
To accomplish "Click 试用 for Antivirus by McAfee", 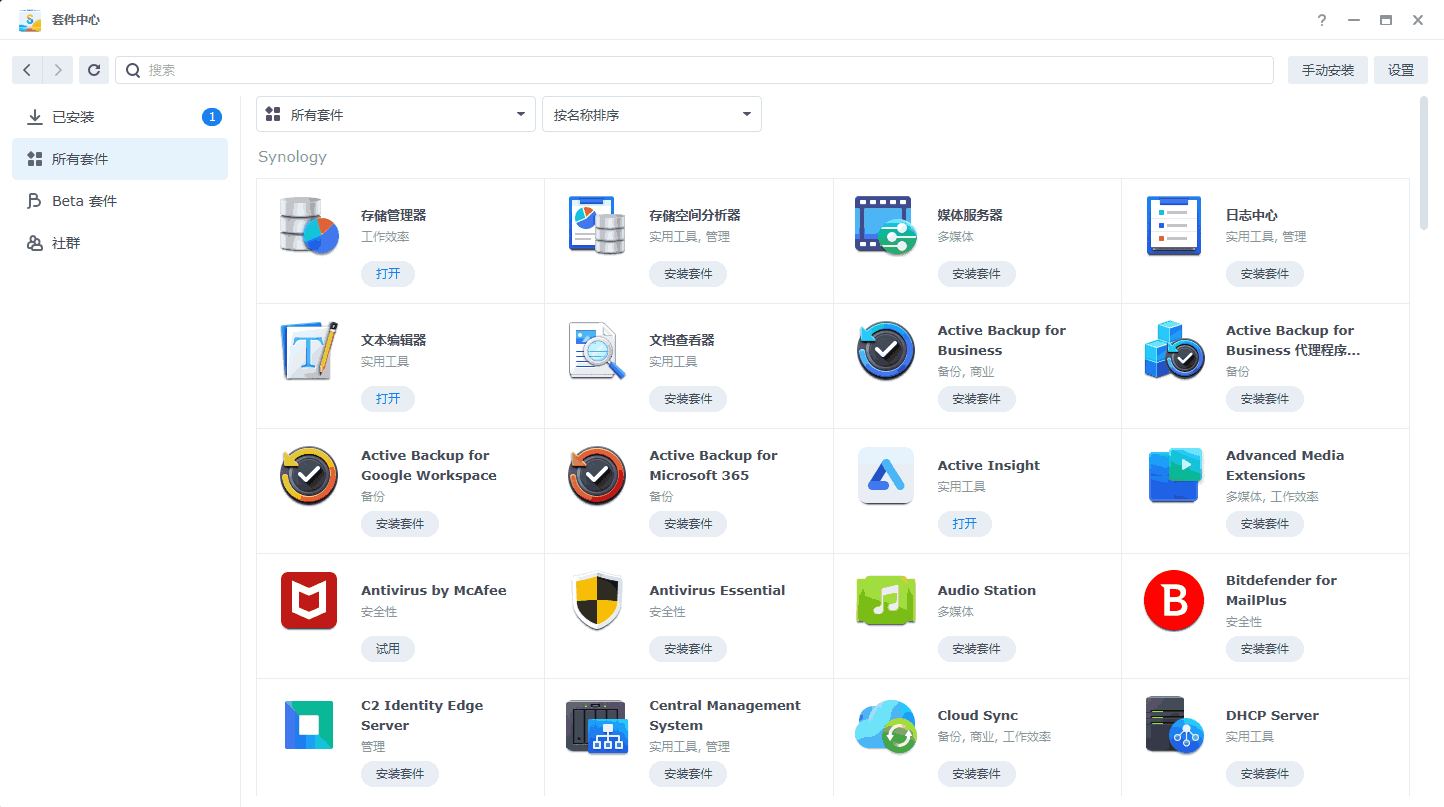I will 388,649.
